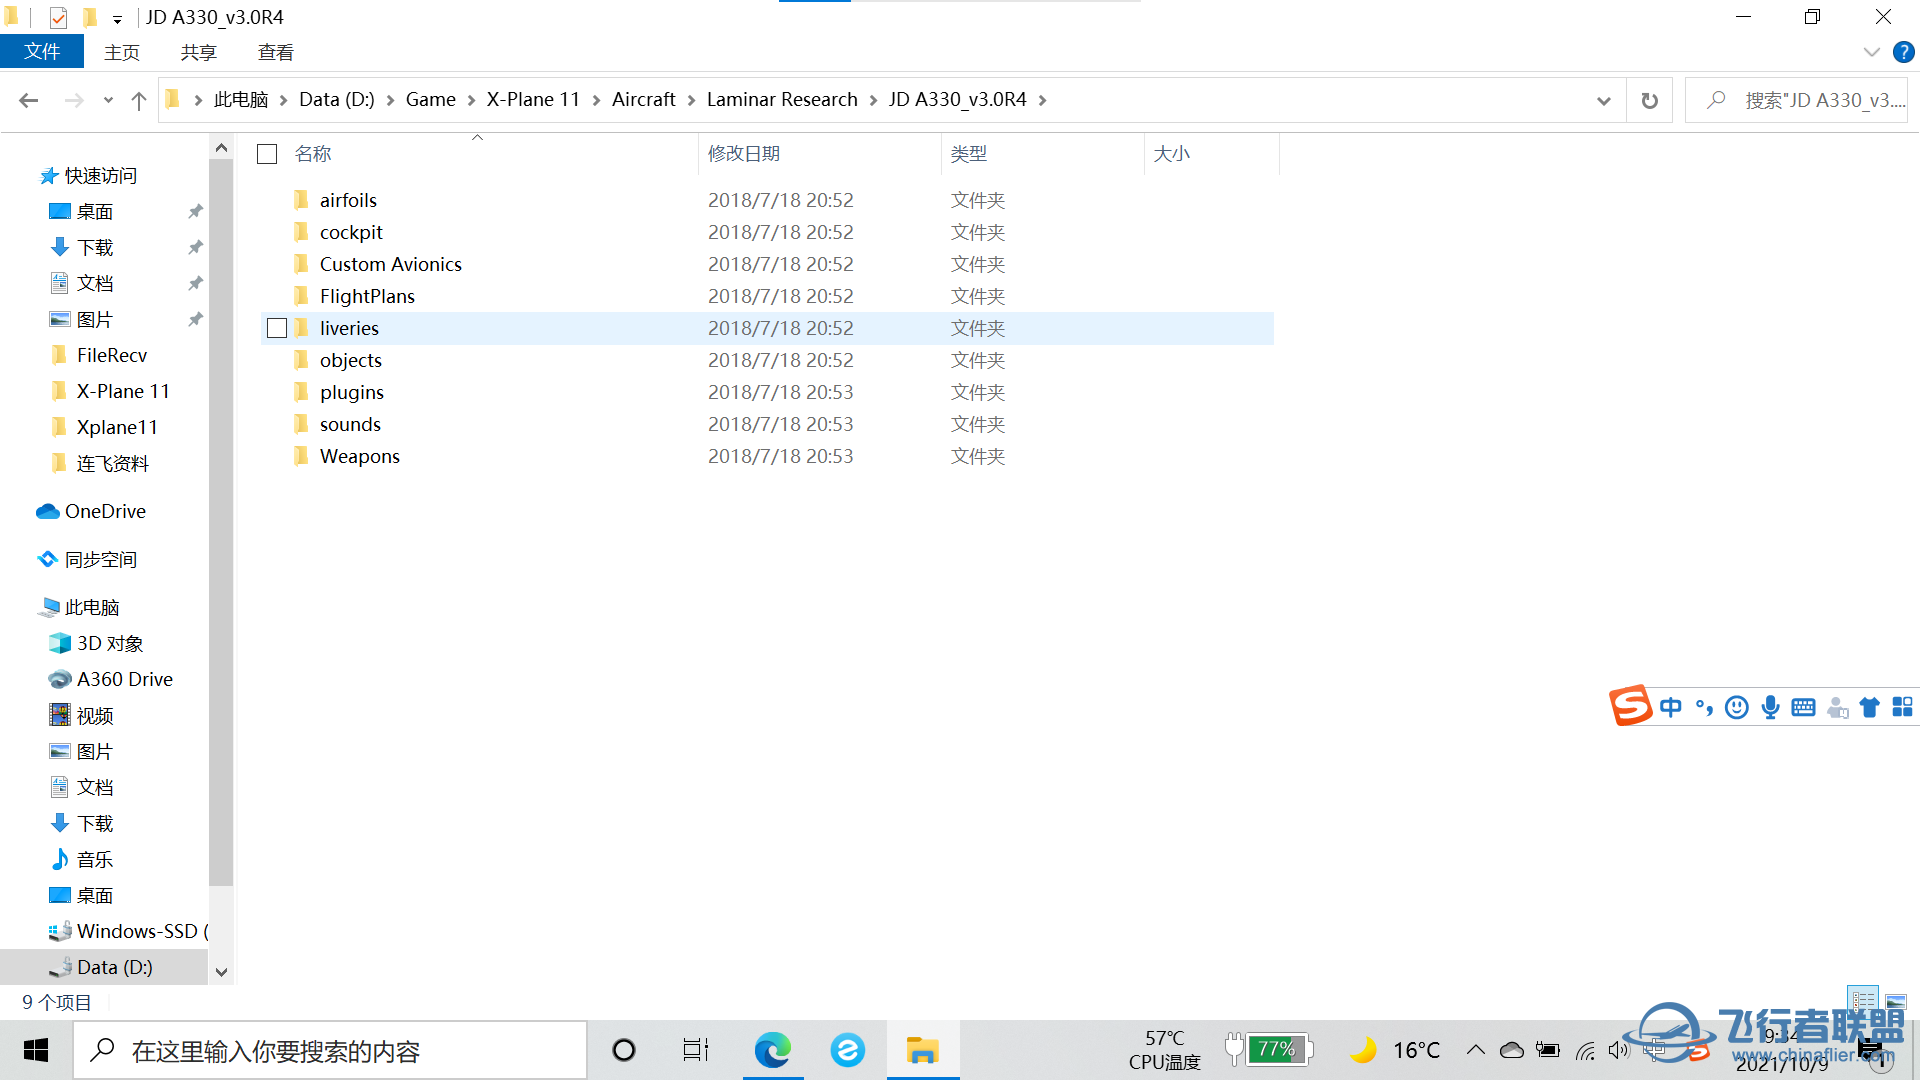
Task: Open Sogou emoji smiley panel
Action: (1737, 708)
